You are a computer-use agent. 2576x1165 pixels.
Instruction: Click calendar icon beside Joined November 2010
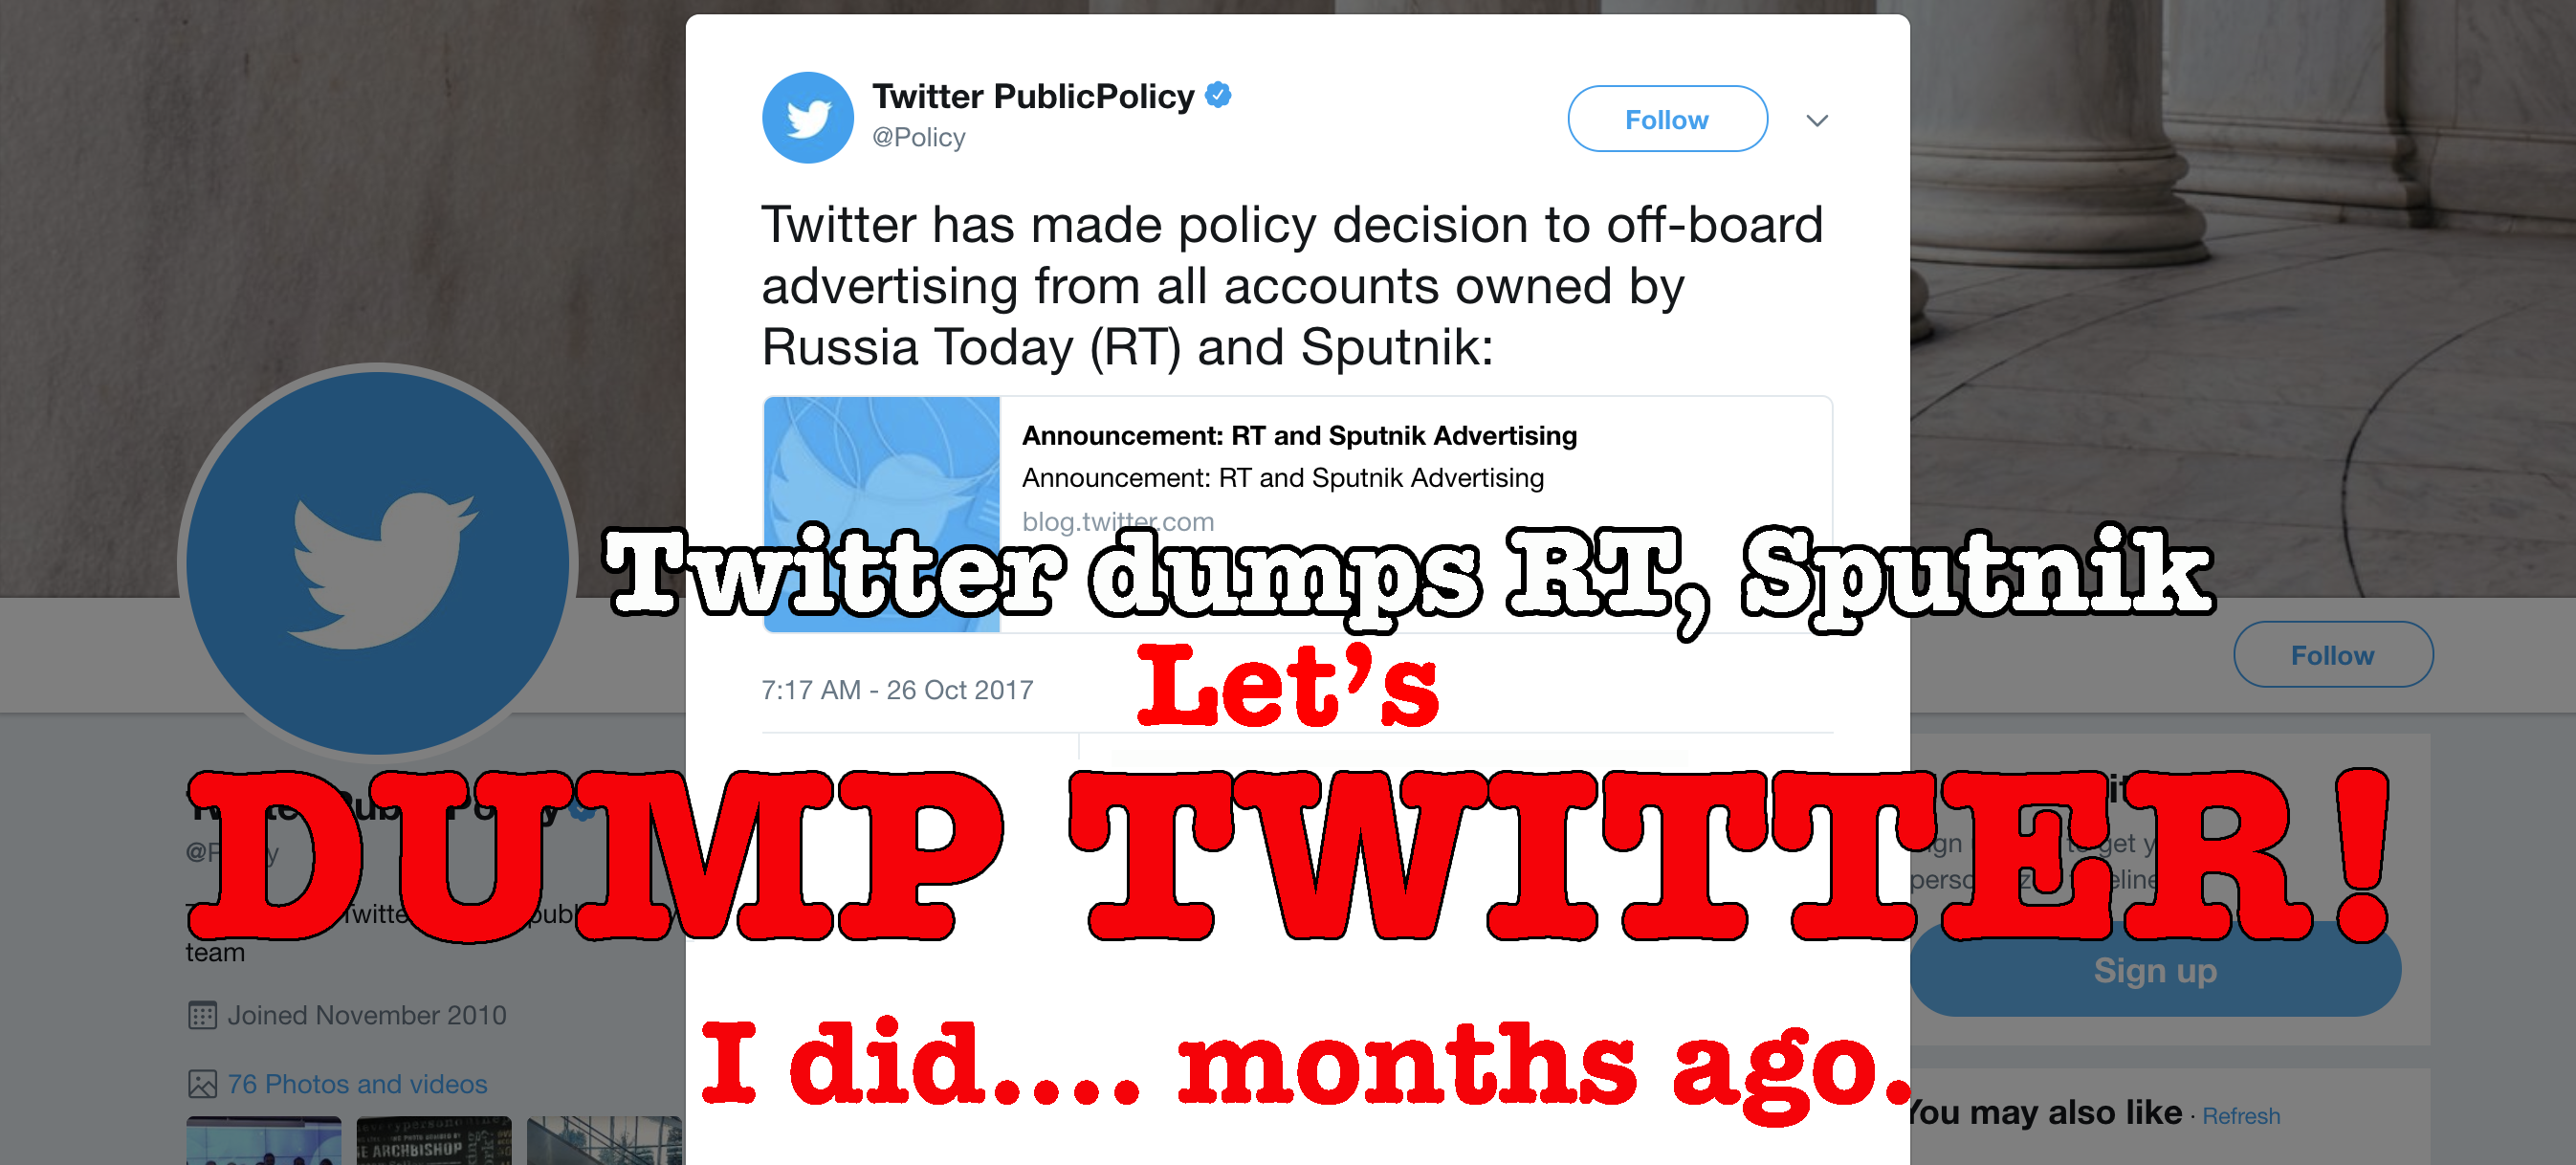tap(202, 1015)
